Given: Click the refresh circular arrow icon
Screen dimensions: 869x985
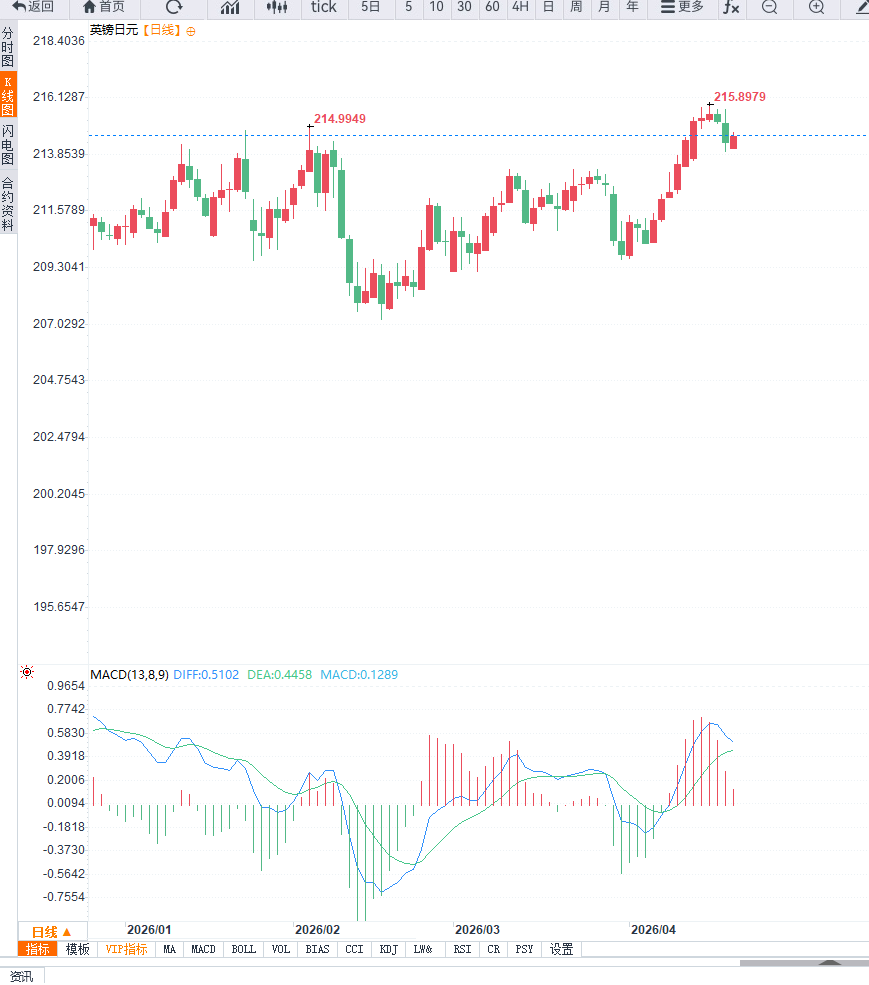Looking at the screenshot, I should 174,7.
